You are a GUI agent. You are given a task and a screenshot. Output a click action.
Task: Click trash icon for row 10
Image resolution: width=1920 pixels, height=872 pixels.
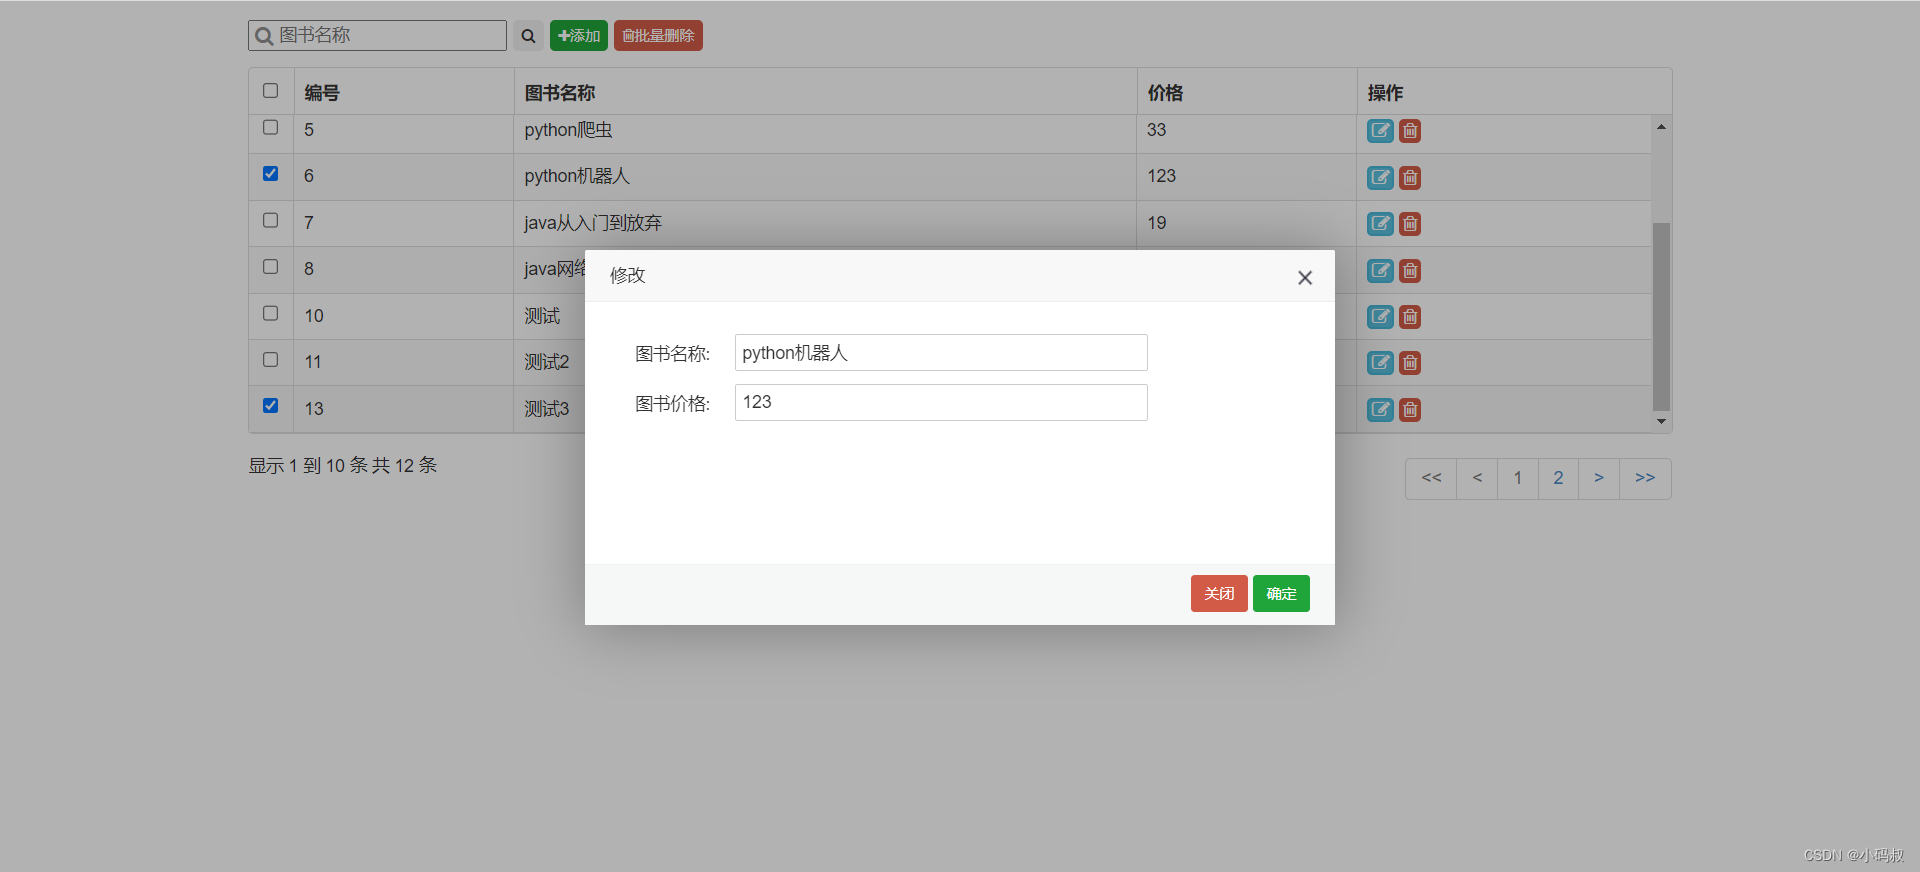click(x=1410, y=317)
